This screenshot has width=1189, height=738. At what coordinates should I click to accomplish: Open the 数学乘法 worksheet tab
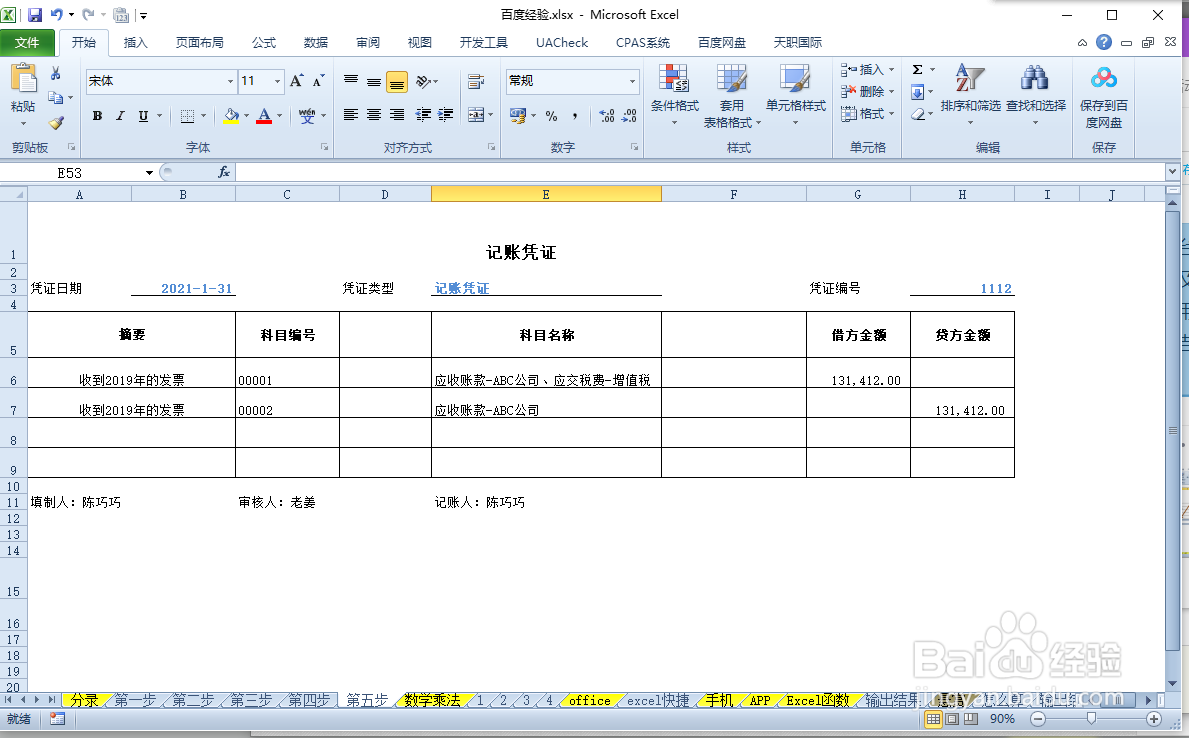pos(432,700)
